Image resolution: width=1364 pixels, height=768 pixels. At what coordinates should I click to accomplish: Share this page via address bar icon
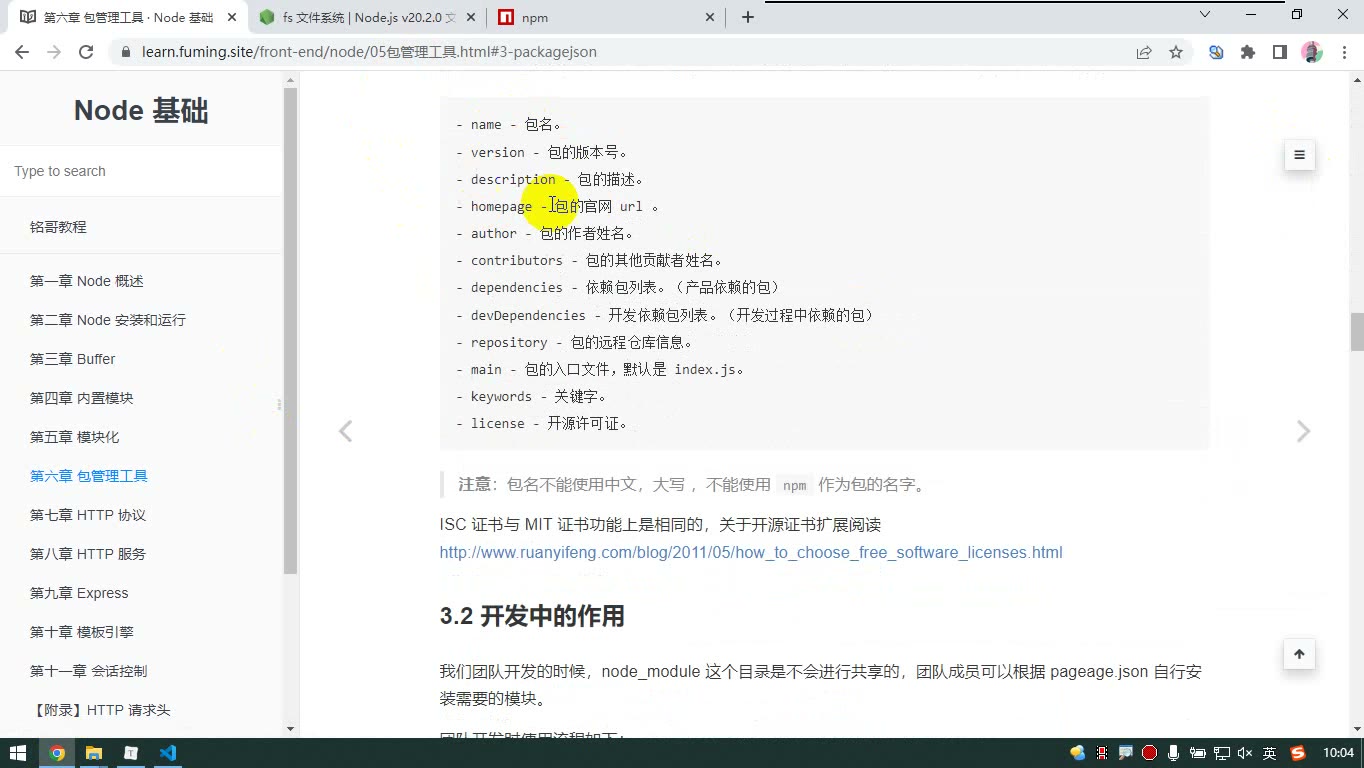(x=1144, y=52)
